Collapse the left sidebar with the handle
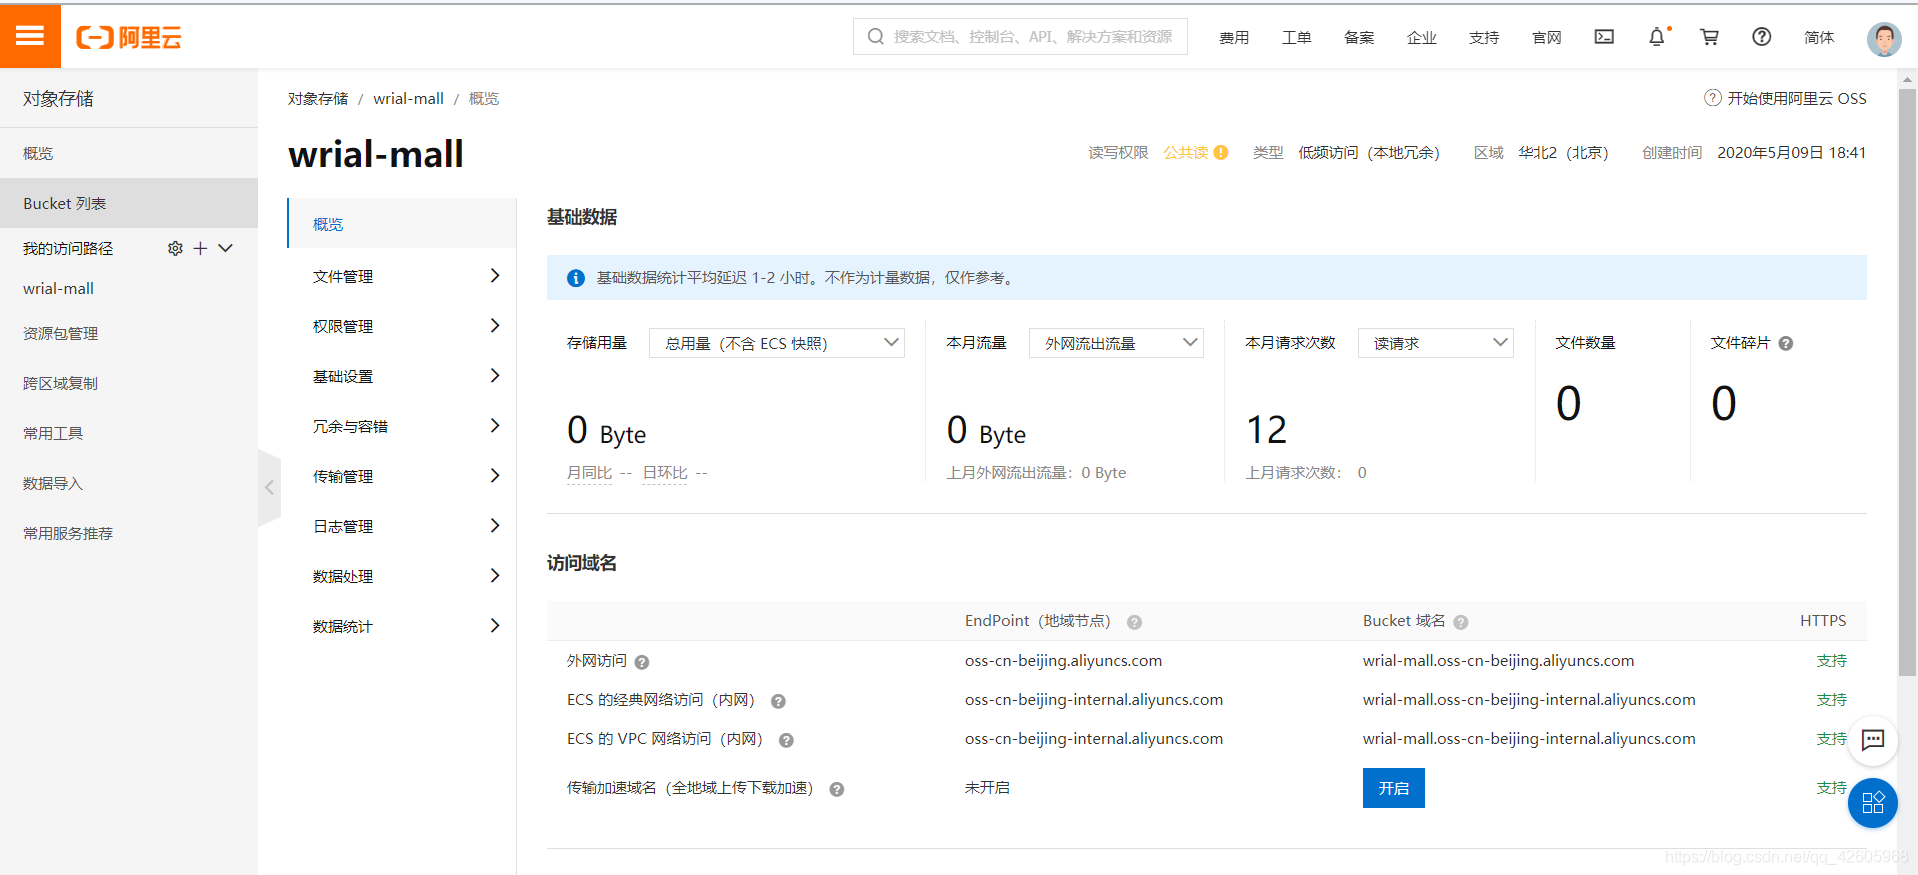 (269, 487)
